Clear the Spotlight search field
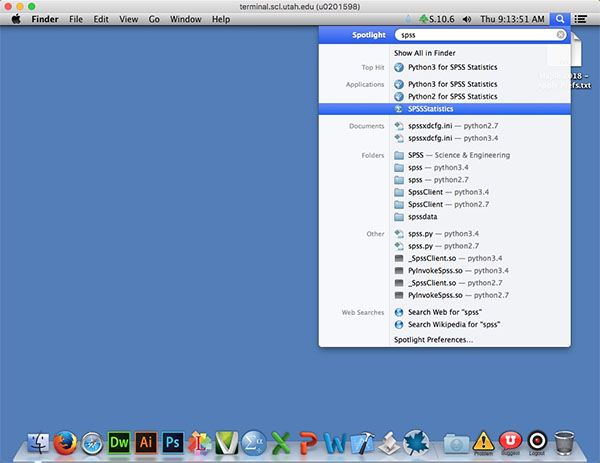This screenshot has width=600, height=463. point(560,35)
